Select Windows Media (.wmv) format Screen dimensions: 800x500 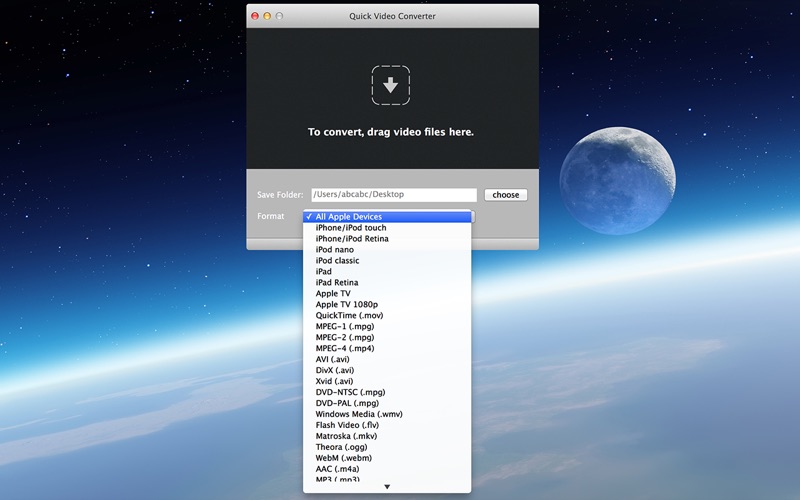pos(387,414)
